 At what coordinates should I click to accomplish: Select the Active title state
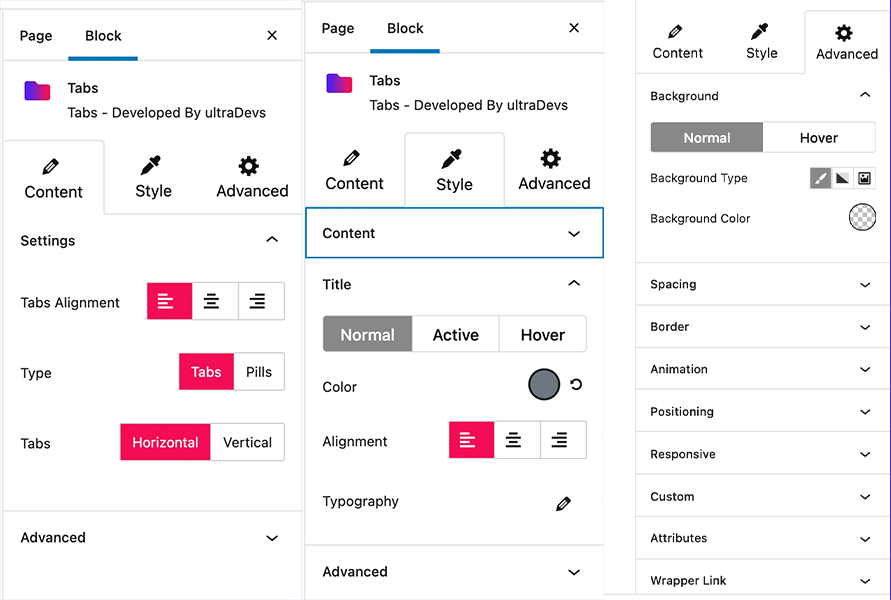456,335
